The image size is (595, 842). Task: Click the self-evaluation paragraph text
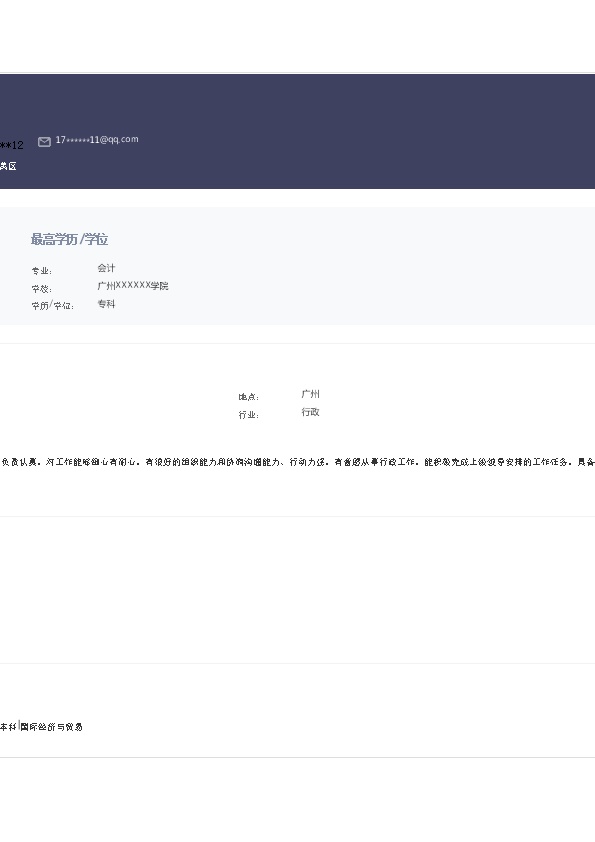[x=298, y=462]
